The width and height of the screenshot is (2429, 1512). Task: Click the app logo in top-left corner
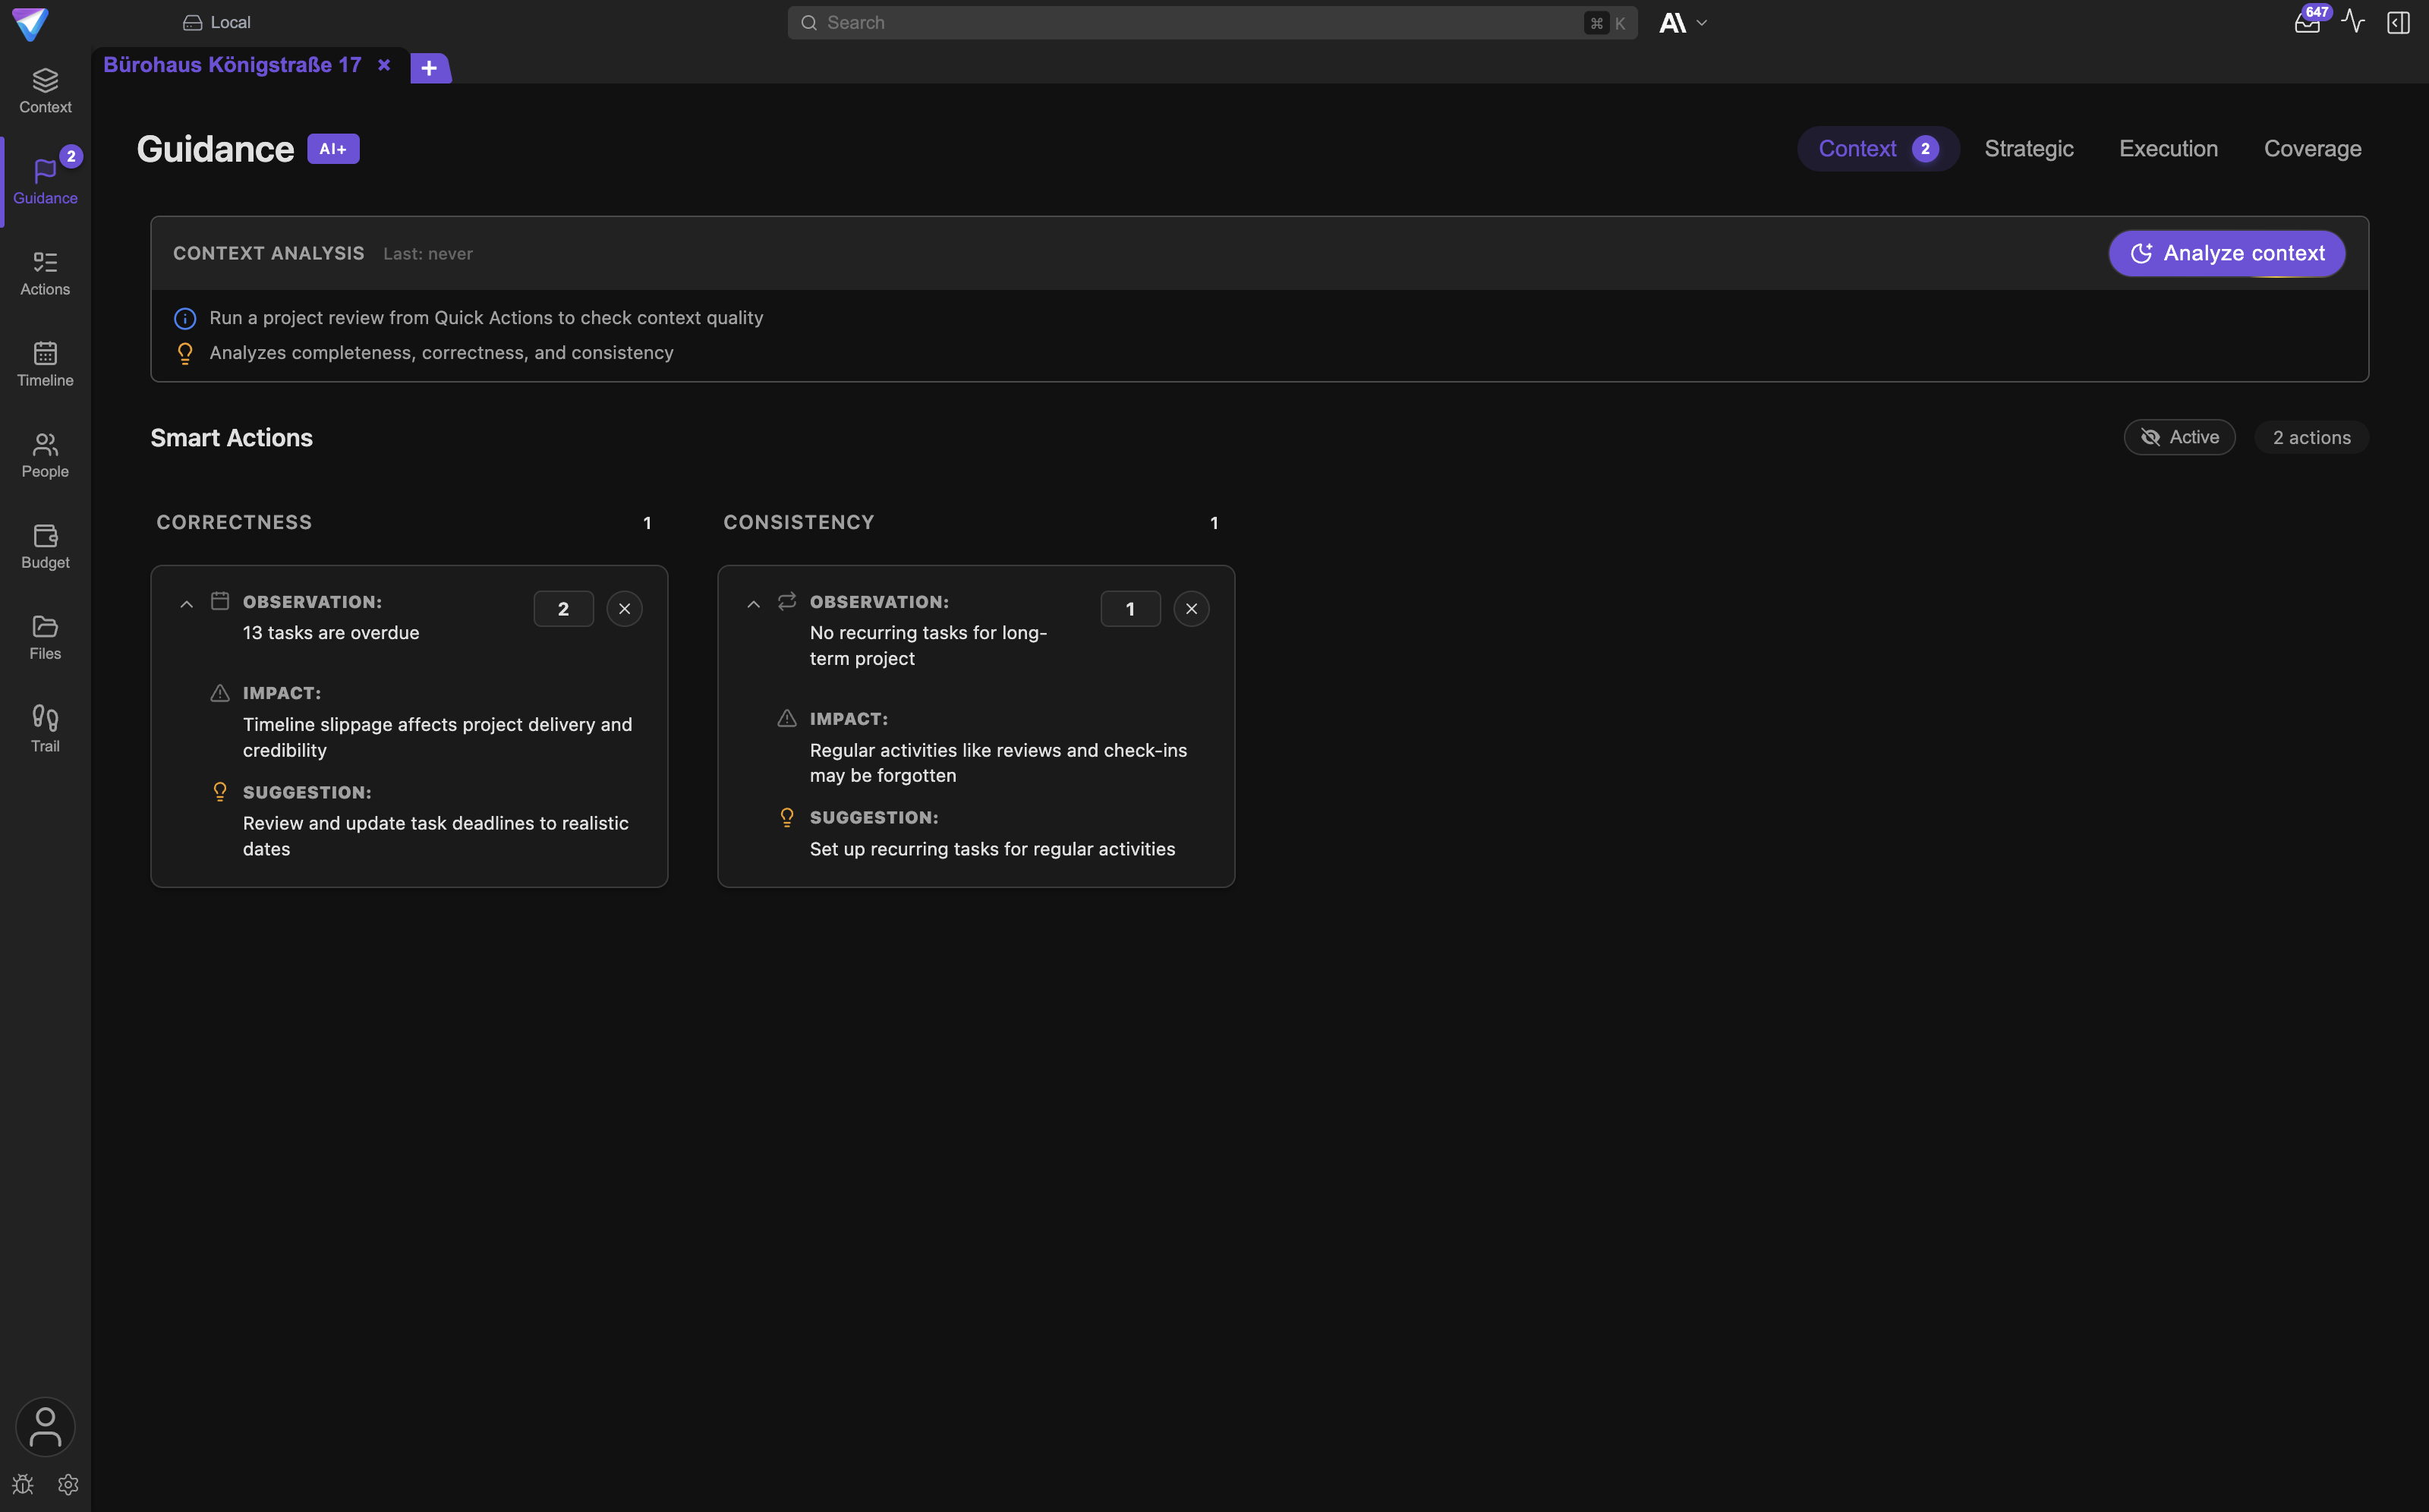click(x=30, y=23)
